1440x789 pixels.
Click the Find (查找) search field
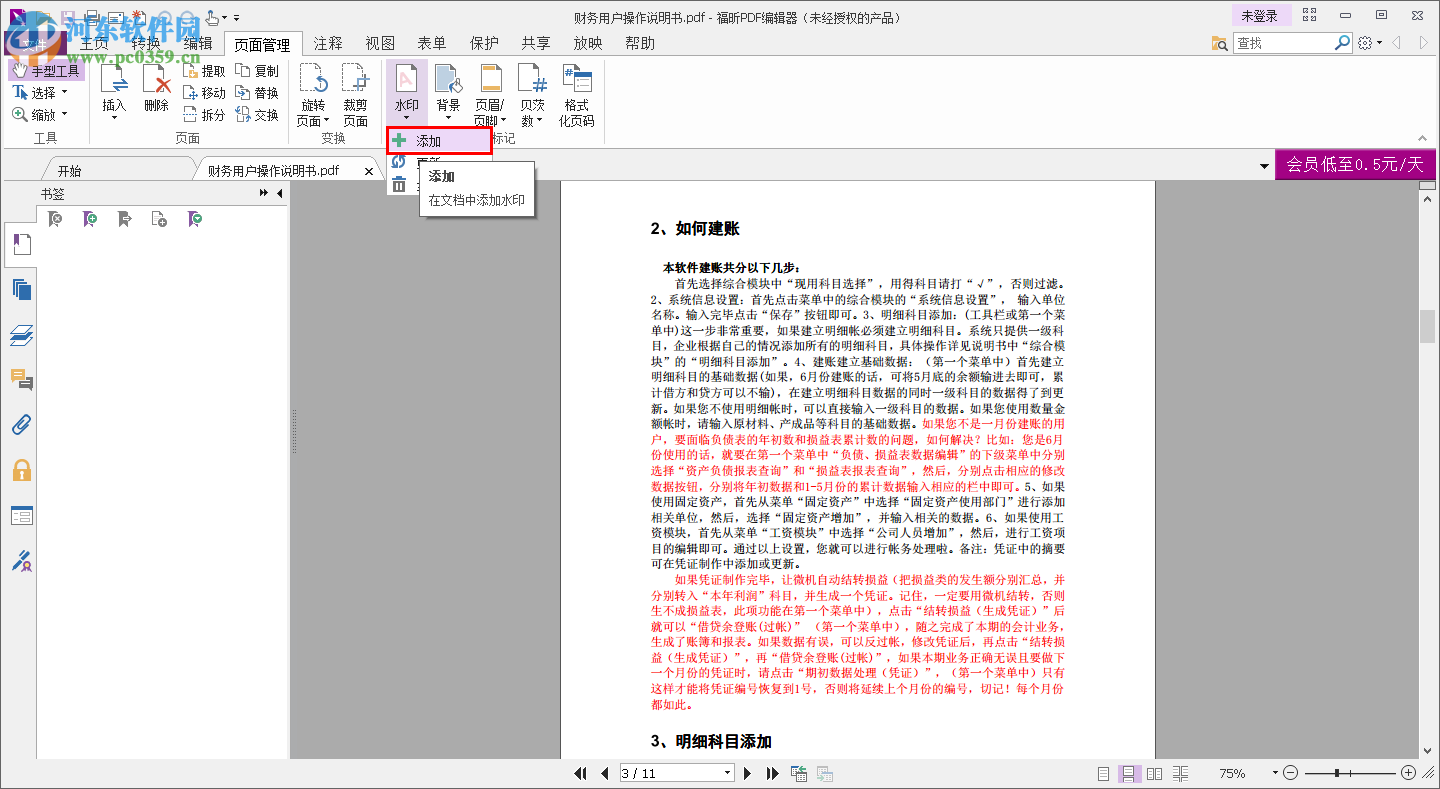click(x=1284, y=43)
